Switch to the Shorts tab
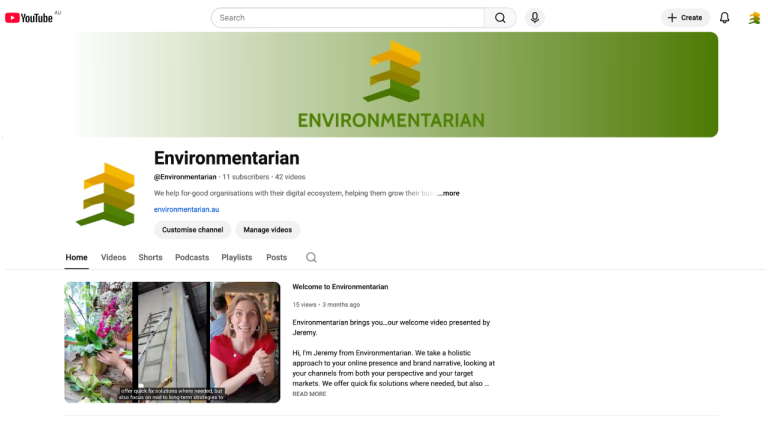This screenshot has width=768, height=432. pos(150,257)
